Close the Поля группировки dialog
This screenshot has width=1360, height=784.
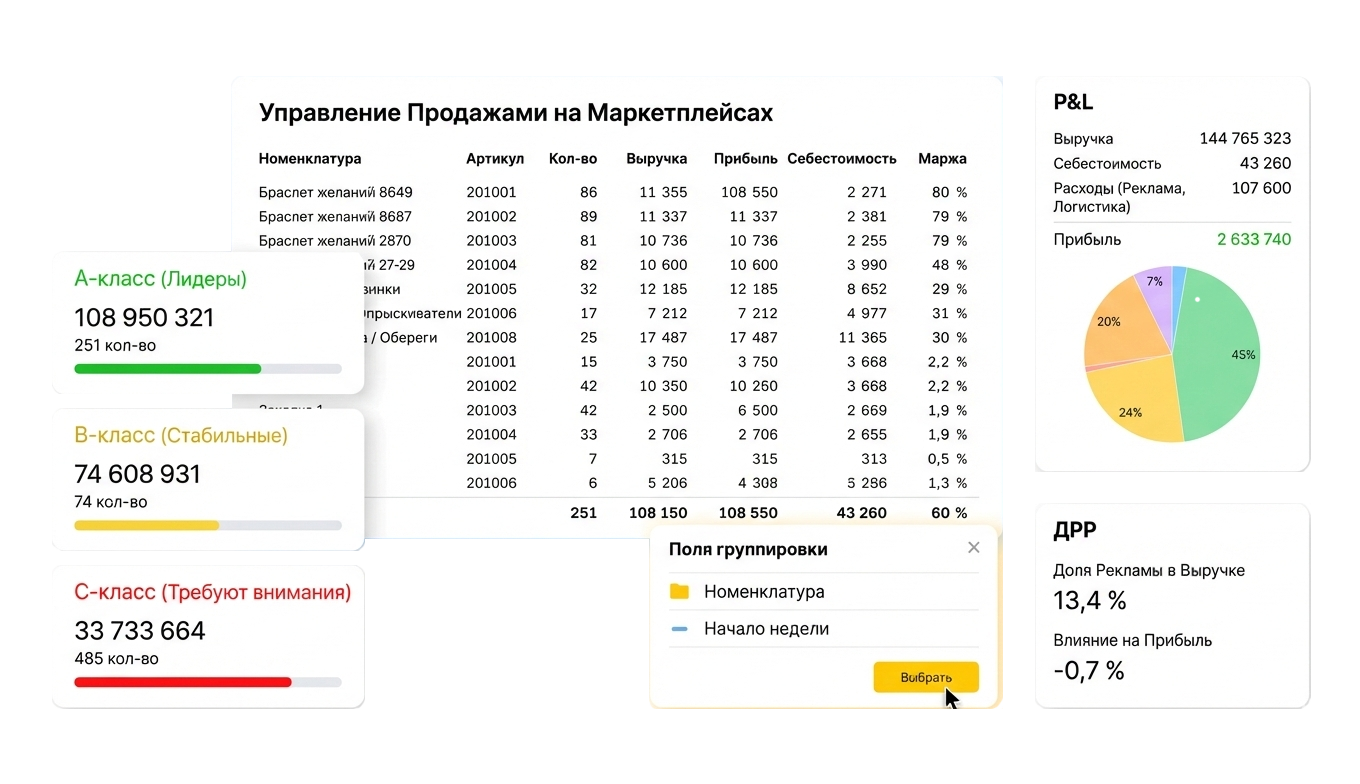973,548
